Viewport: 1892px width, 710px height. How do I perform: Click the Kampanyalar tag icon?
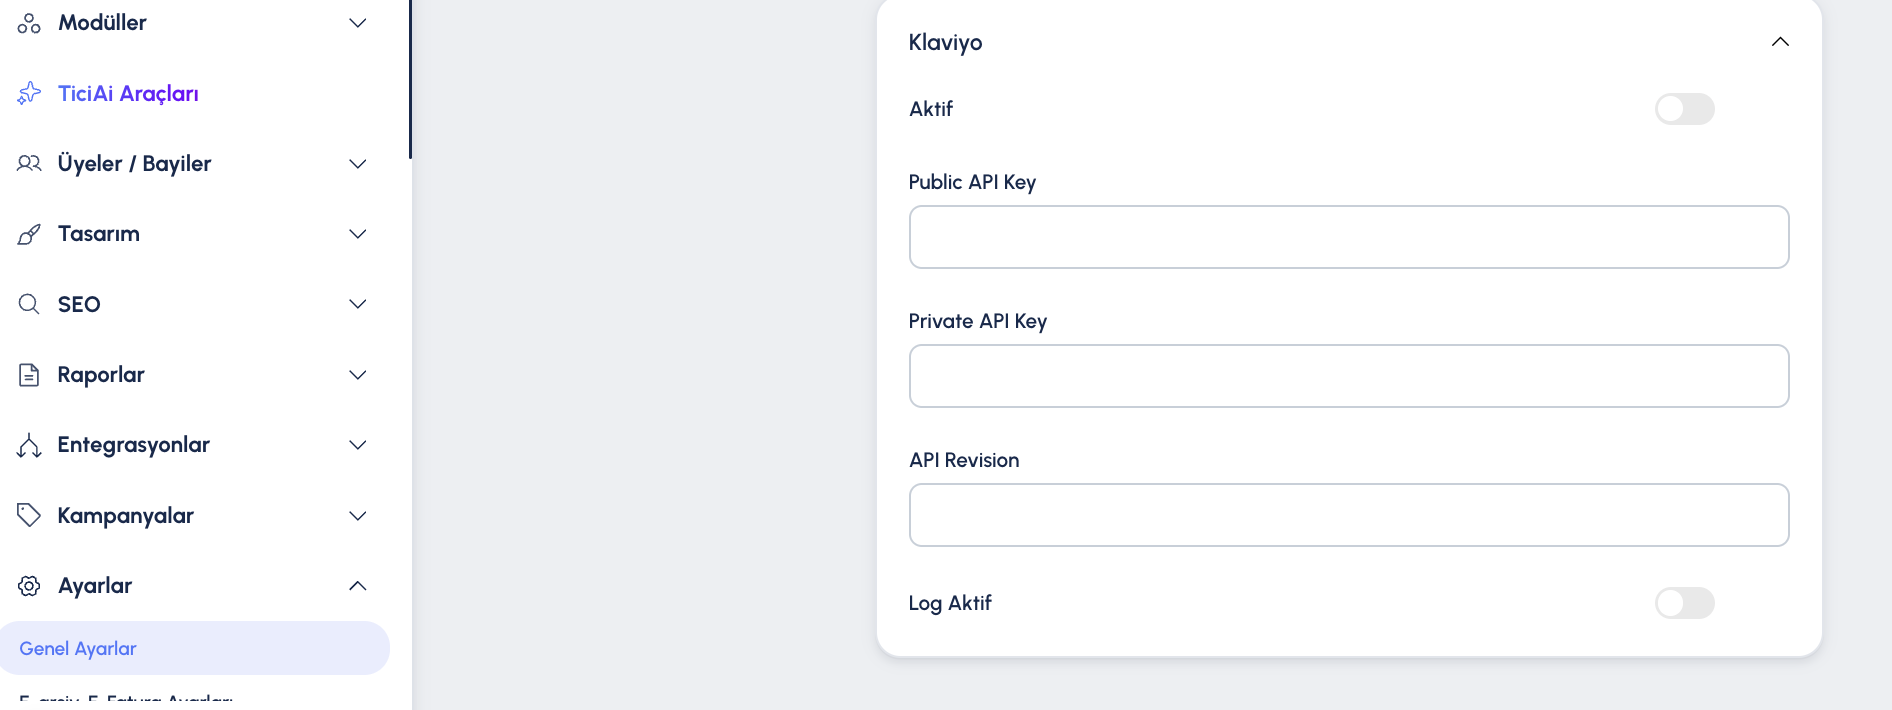tap(29, 515)
